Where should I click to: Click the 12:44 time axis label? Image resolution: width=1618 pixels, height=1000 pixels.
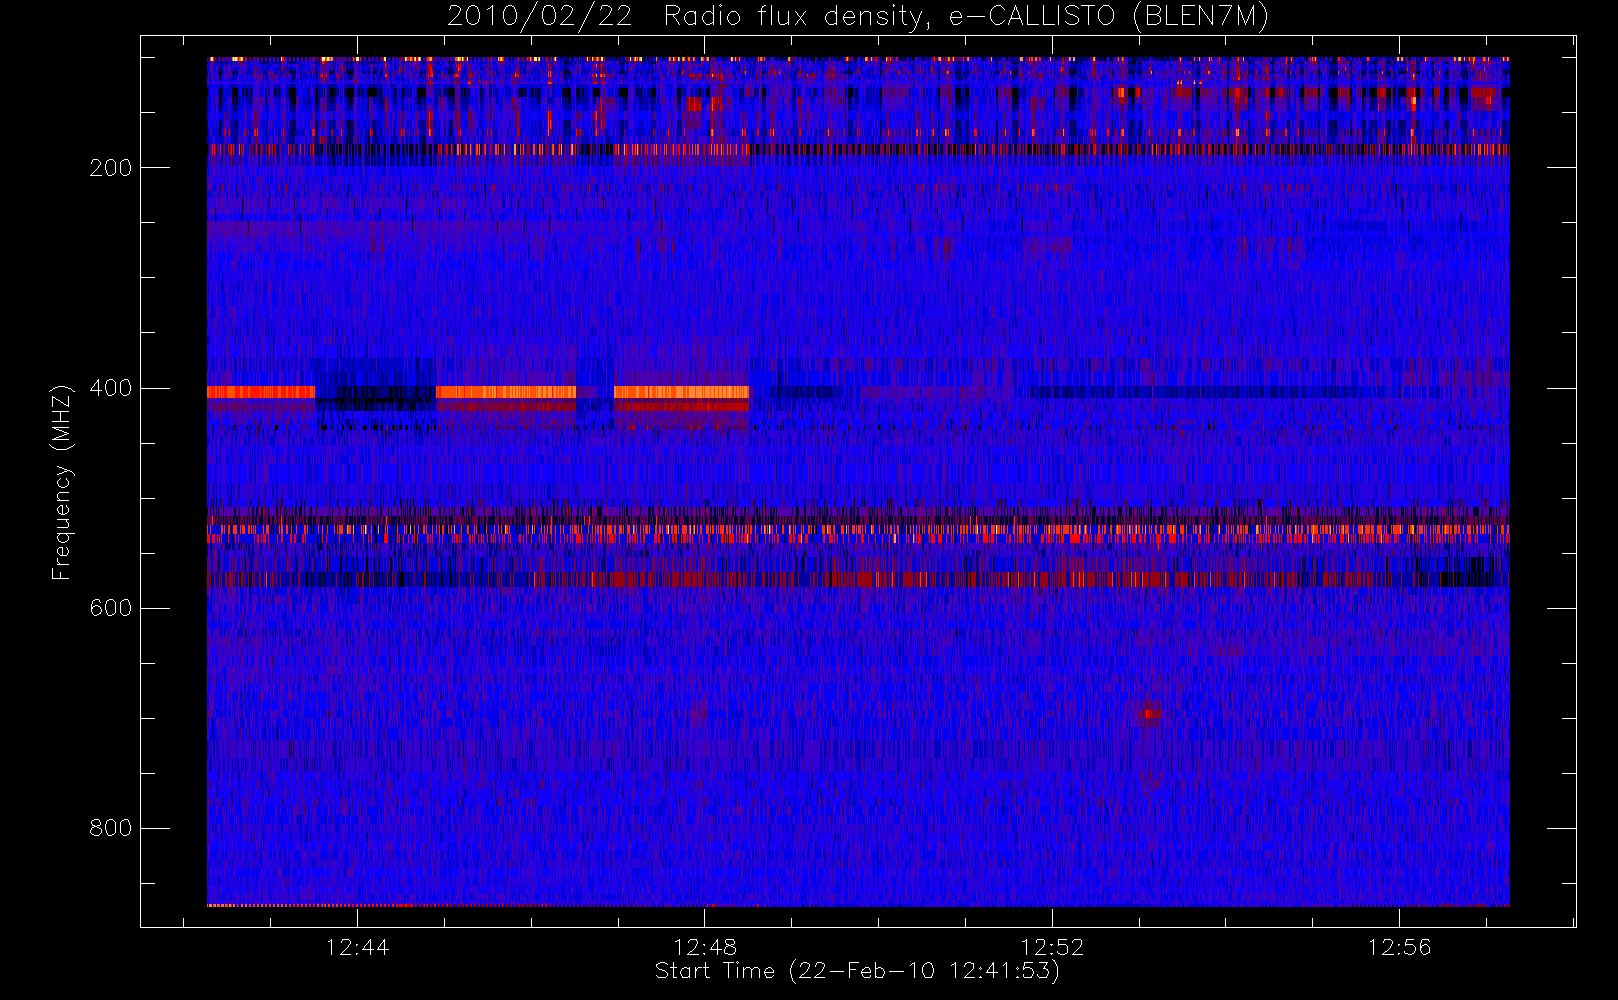(357, 947)
